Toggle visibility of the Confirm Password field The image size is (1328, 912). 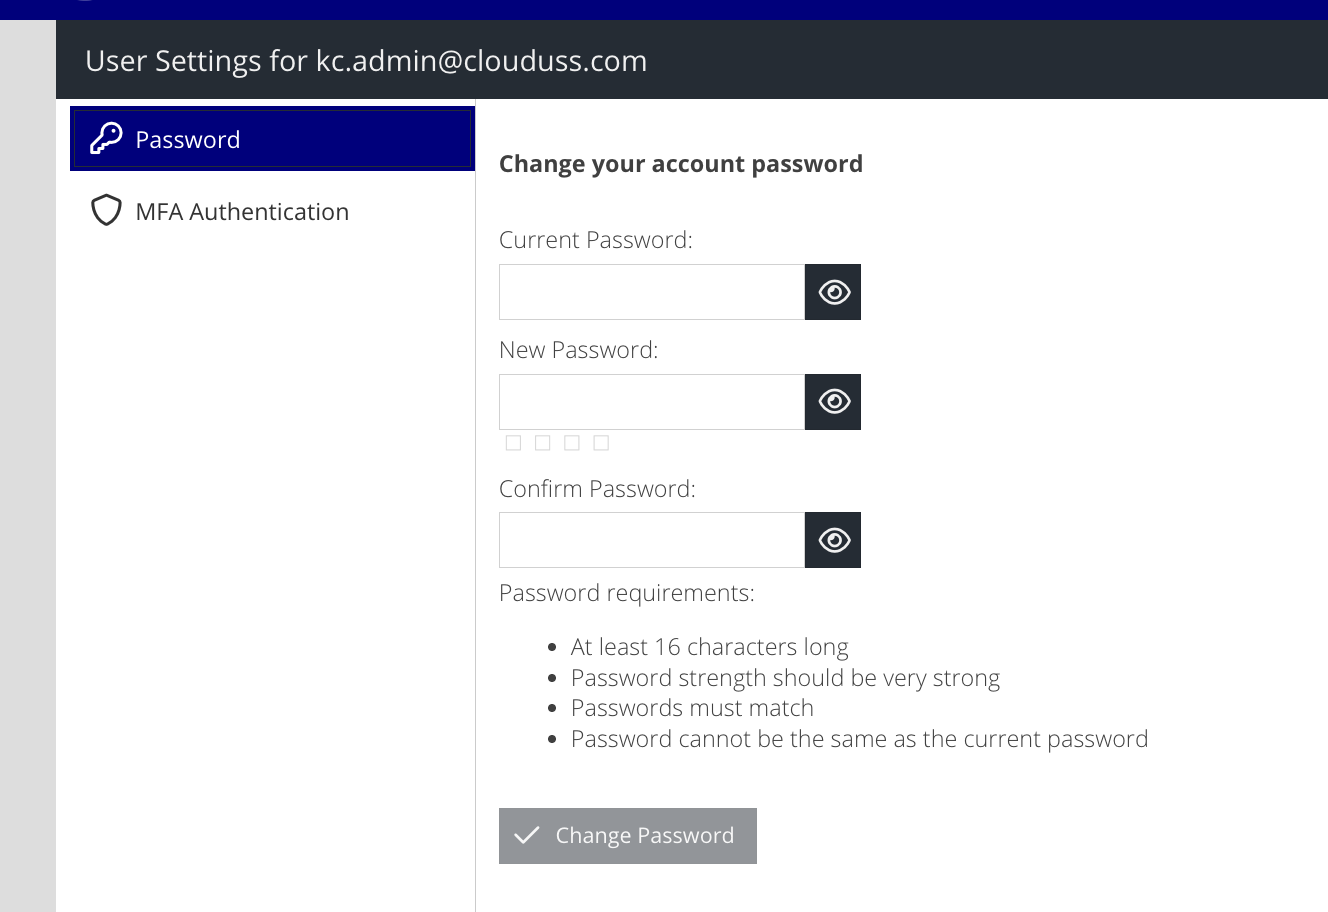(x=833, y=540)
